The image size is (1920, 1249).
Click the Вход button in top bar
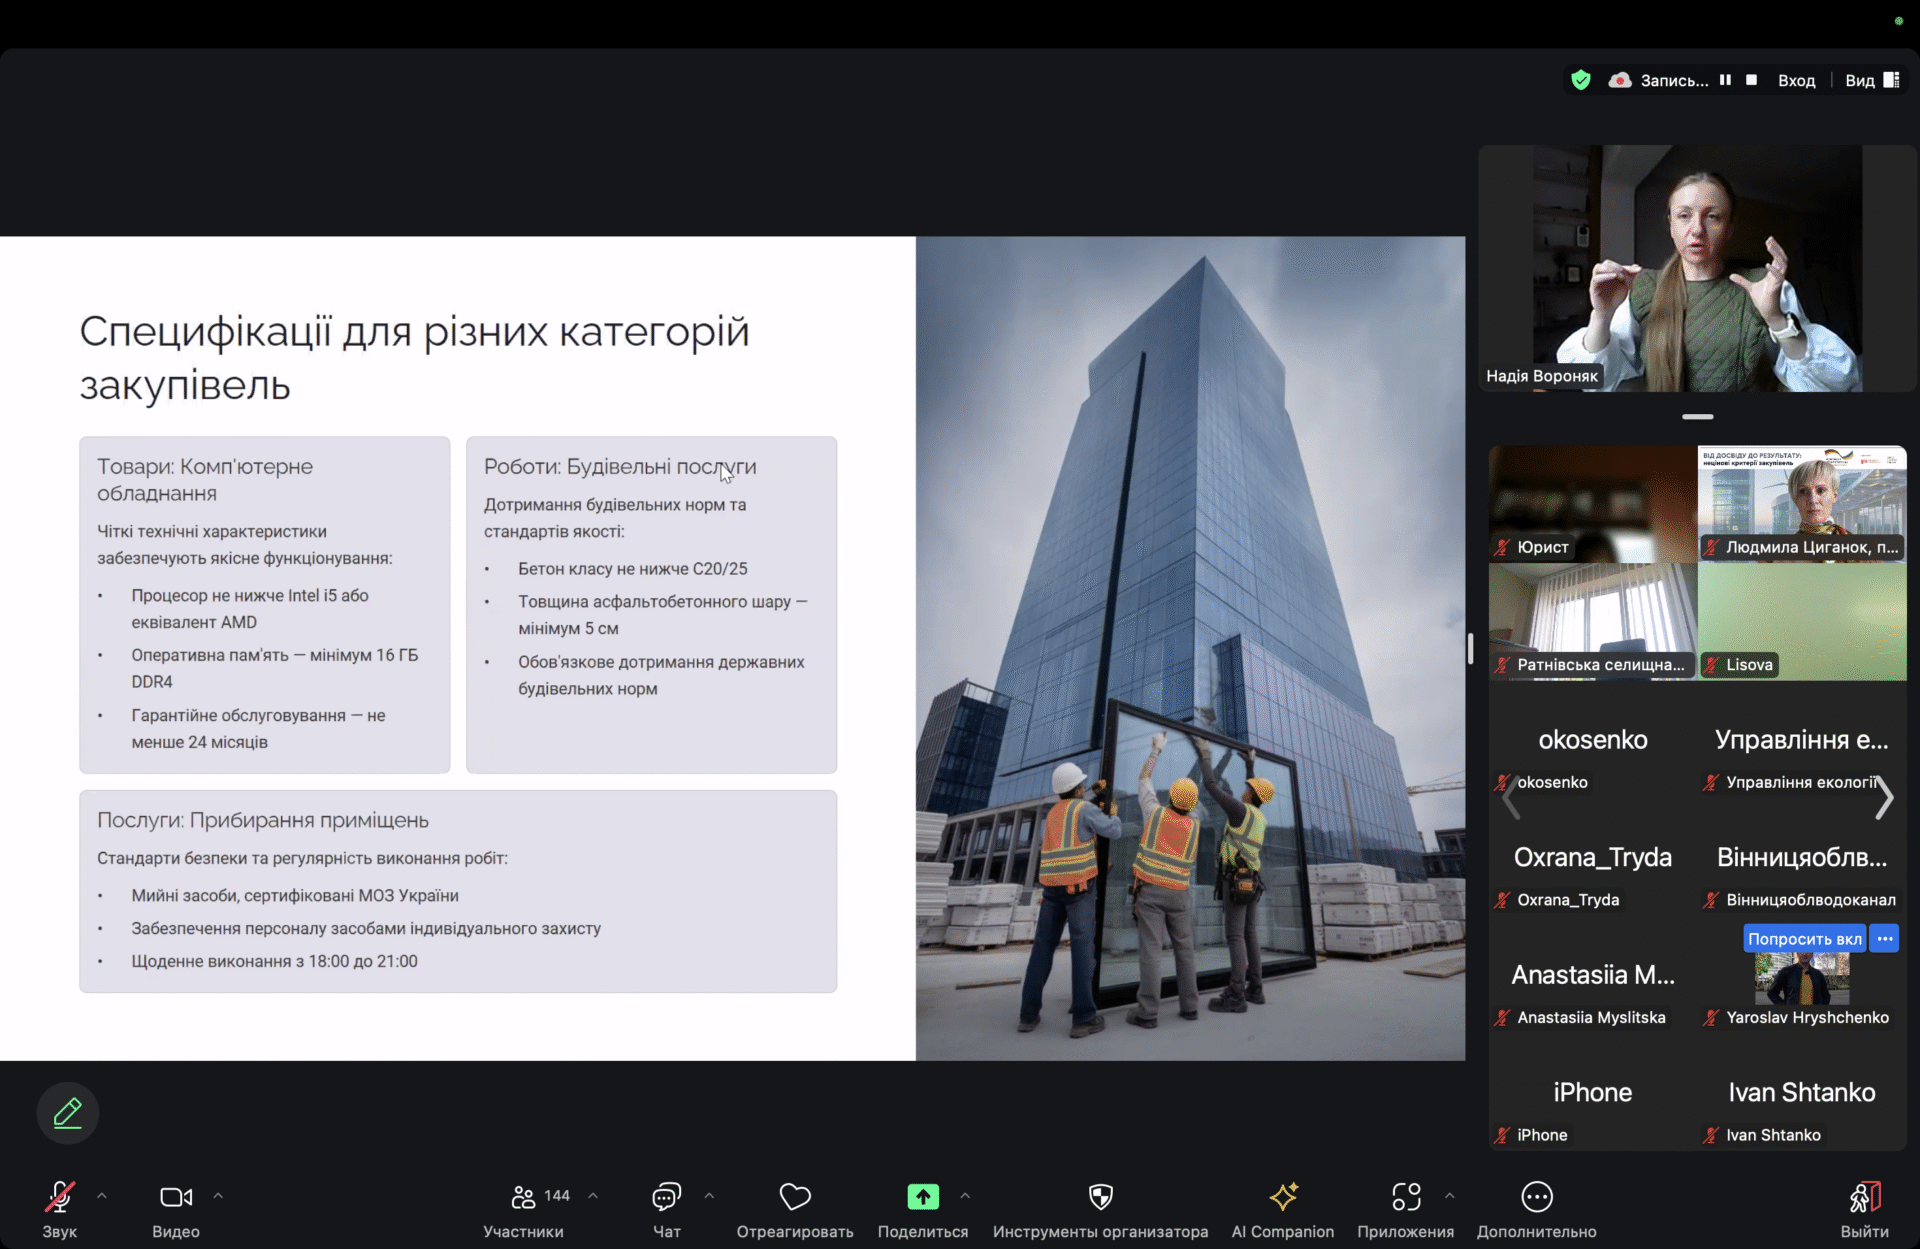[1796, 80]
